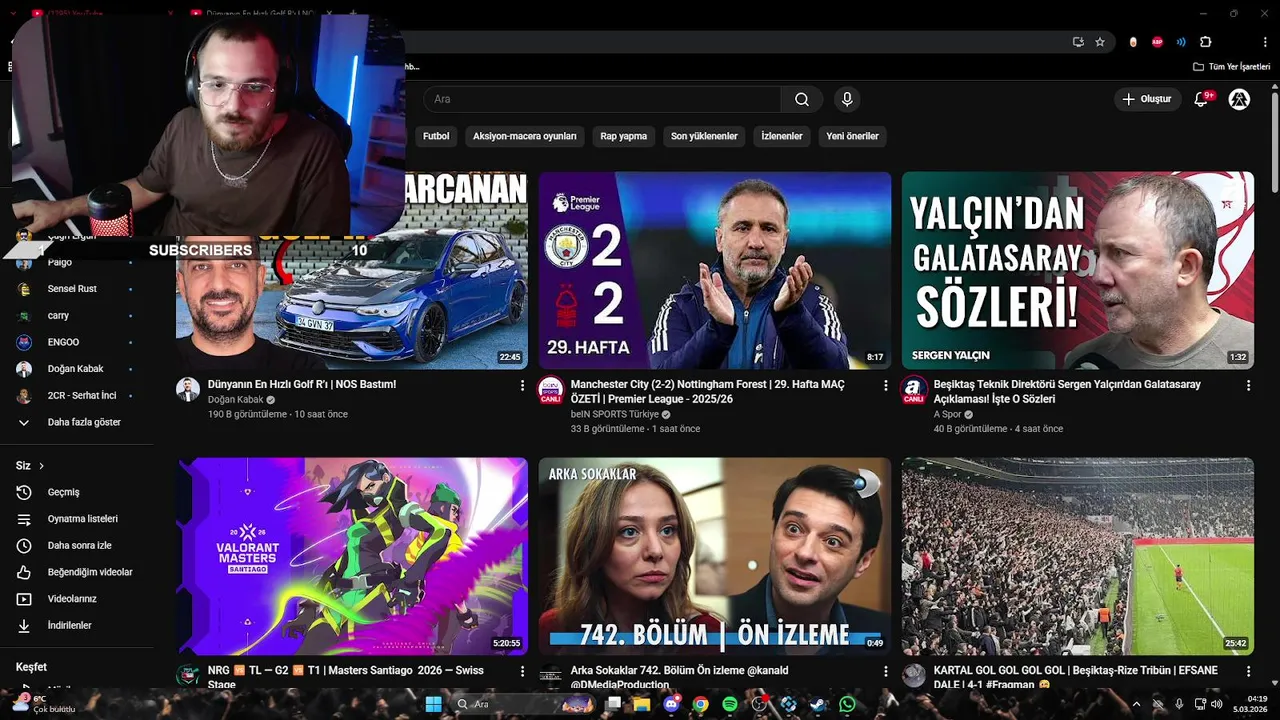Click the A Spor channel name
Screen dimensions: 1280x720
[x=947, y=414]
